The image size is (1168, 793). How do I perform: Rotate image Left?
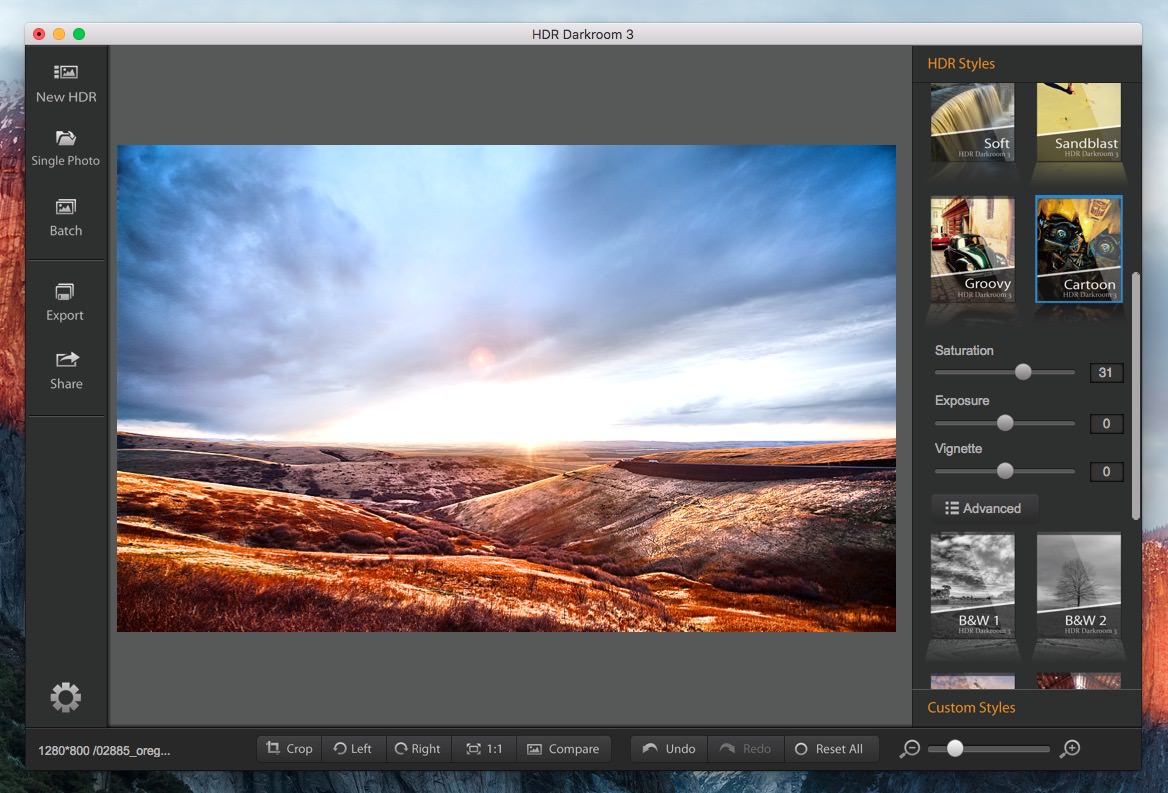[x=353, y=749]
